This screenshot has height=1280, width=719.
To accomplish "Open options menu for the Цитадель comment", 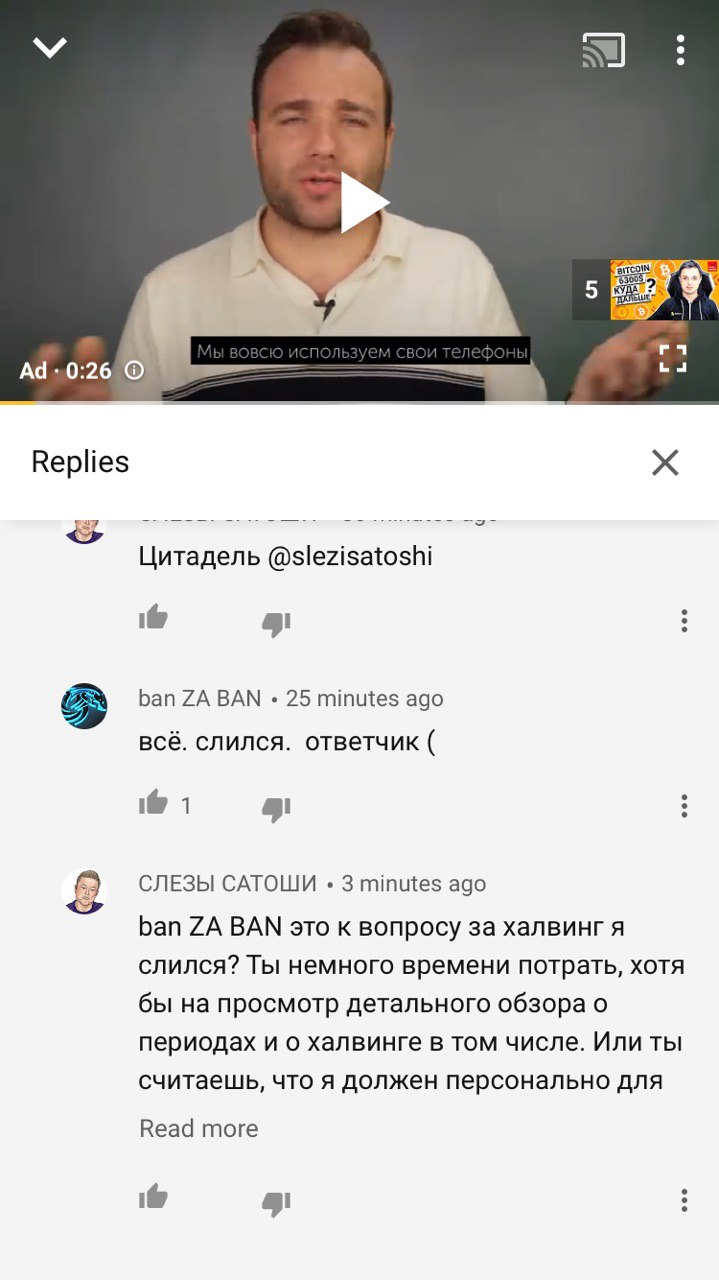I will (x=684, y=621).
